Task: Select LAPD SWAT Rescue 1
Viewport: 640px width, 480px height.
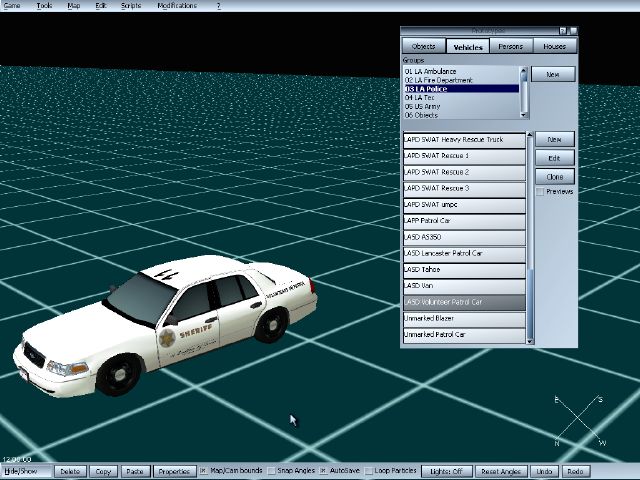Action: [x=464, y=156]
